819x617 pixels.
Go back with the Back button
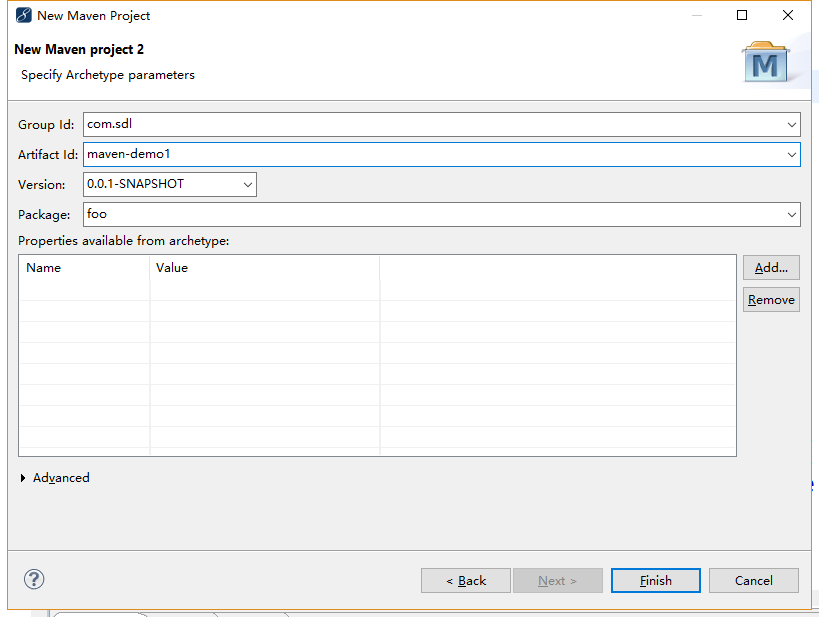click(466, 580)
